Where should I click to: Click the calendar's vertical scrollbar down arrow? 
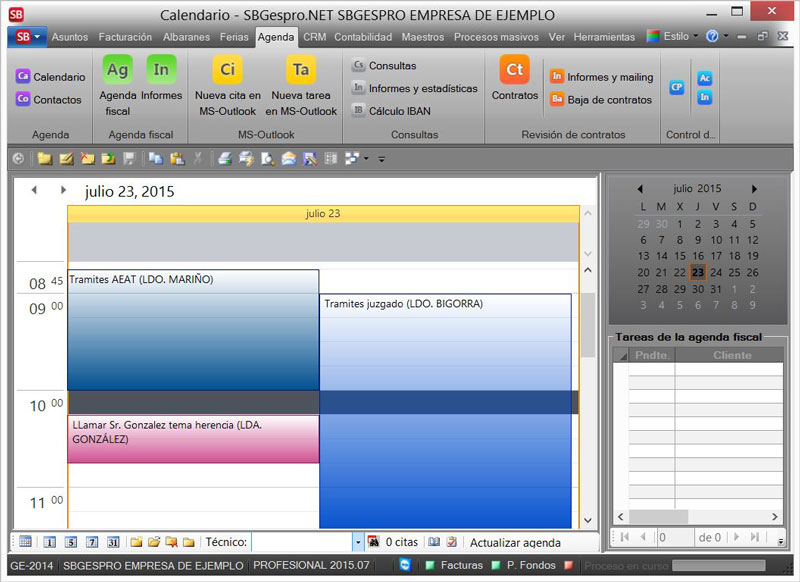pos(588,521)
